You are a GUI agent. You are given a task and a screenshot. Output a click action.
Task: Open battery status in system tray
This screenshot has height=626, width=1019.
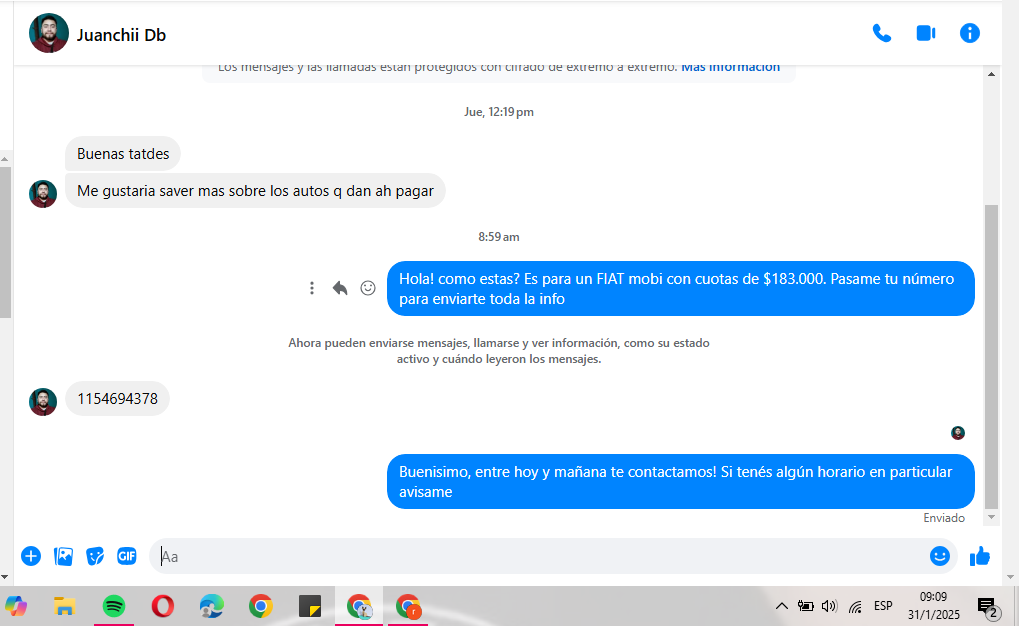(805, 606)
